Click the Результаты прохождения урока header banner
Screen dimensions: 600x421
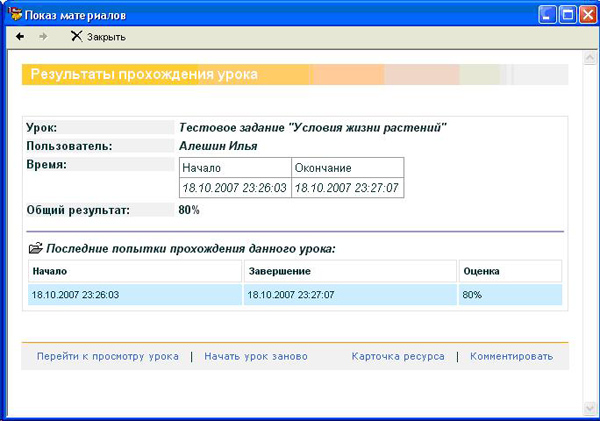click(295, 74)
